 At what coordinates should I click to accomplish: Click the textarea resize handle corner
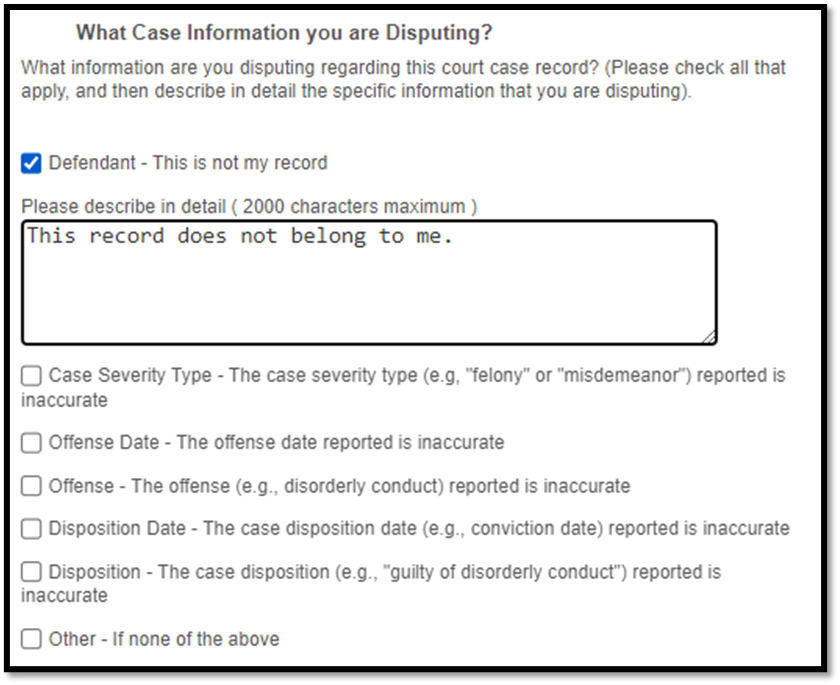tap(709, 337)
